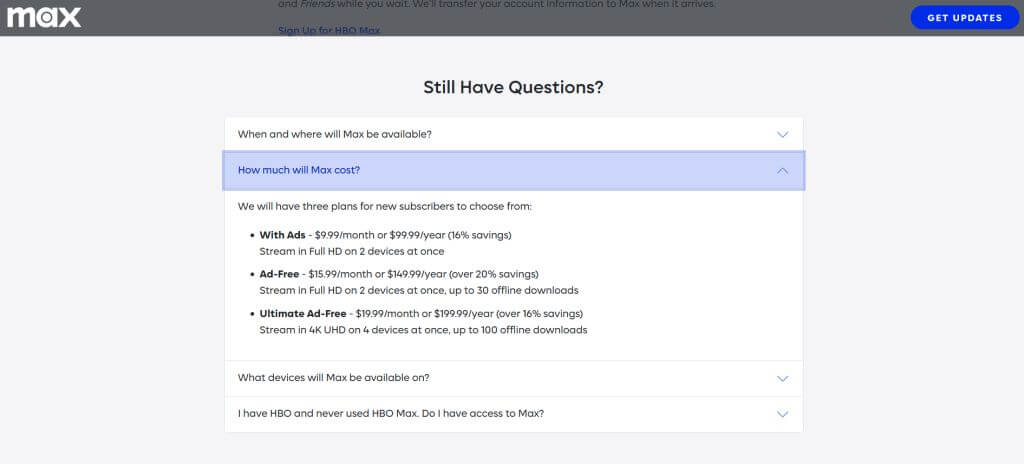Open "What devices will Max be available on?"
The width and height of the screenshot is (1024, 464).
(333, 378)
